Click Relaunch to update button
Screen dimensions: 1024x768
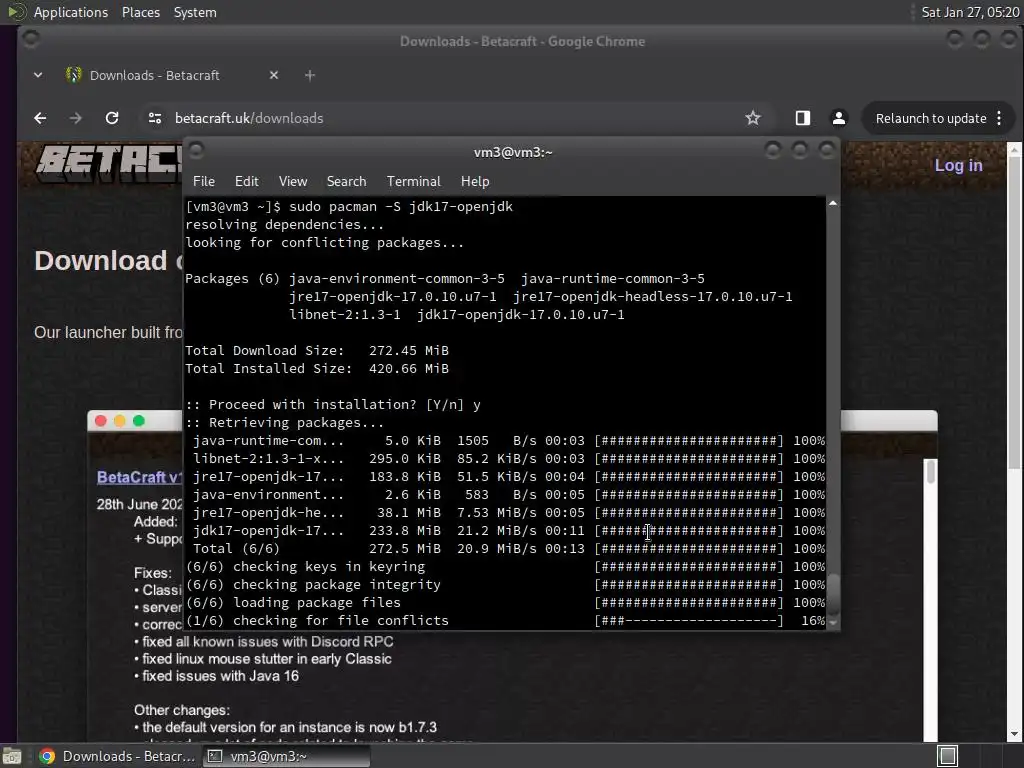[931, 118]
